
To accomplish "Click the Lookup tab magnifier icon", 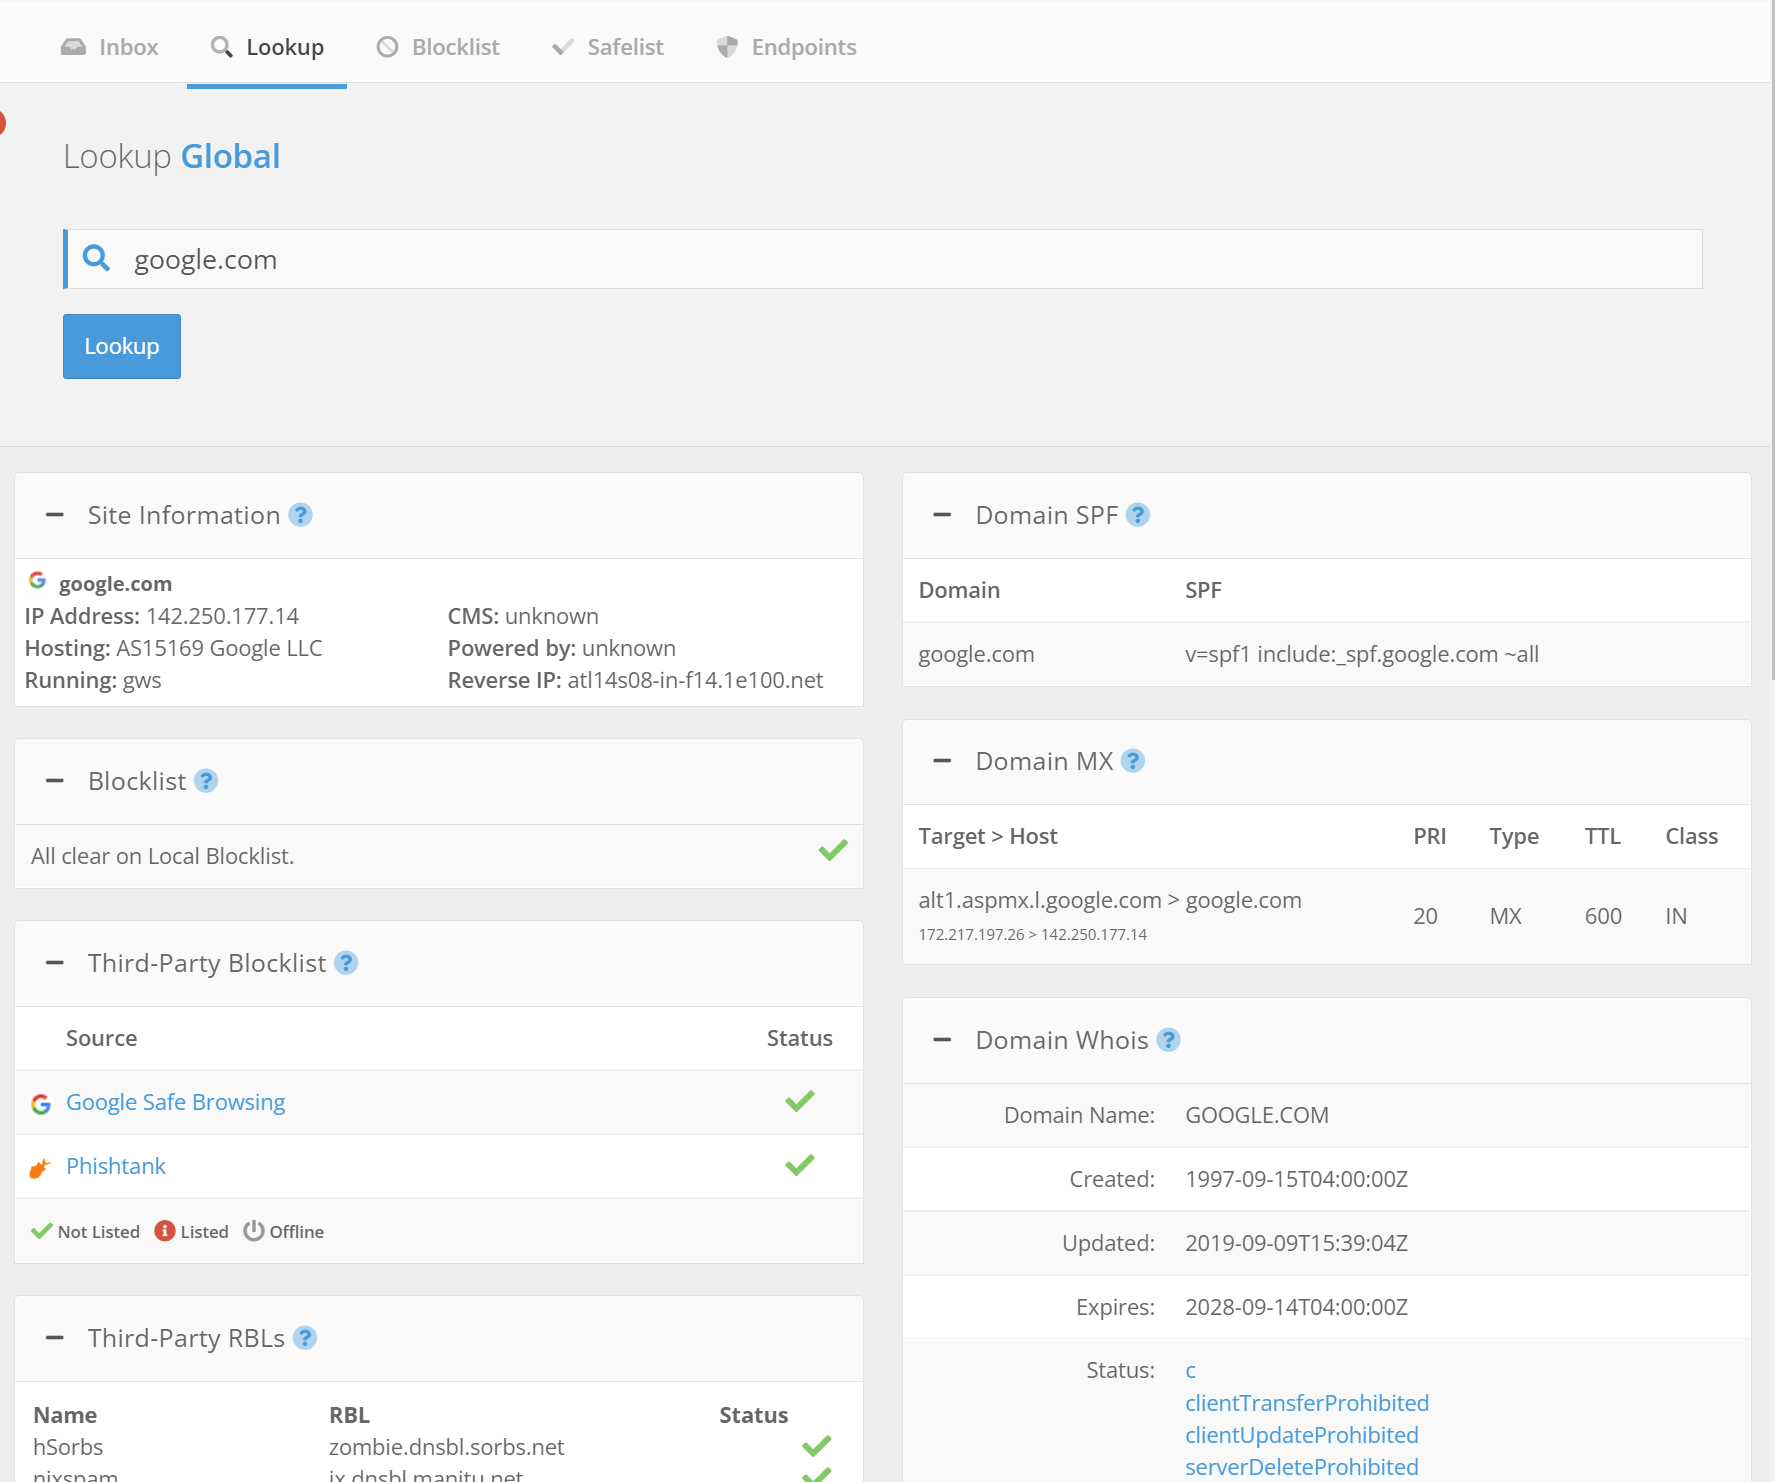I will (x=222, y=47).
